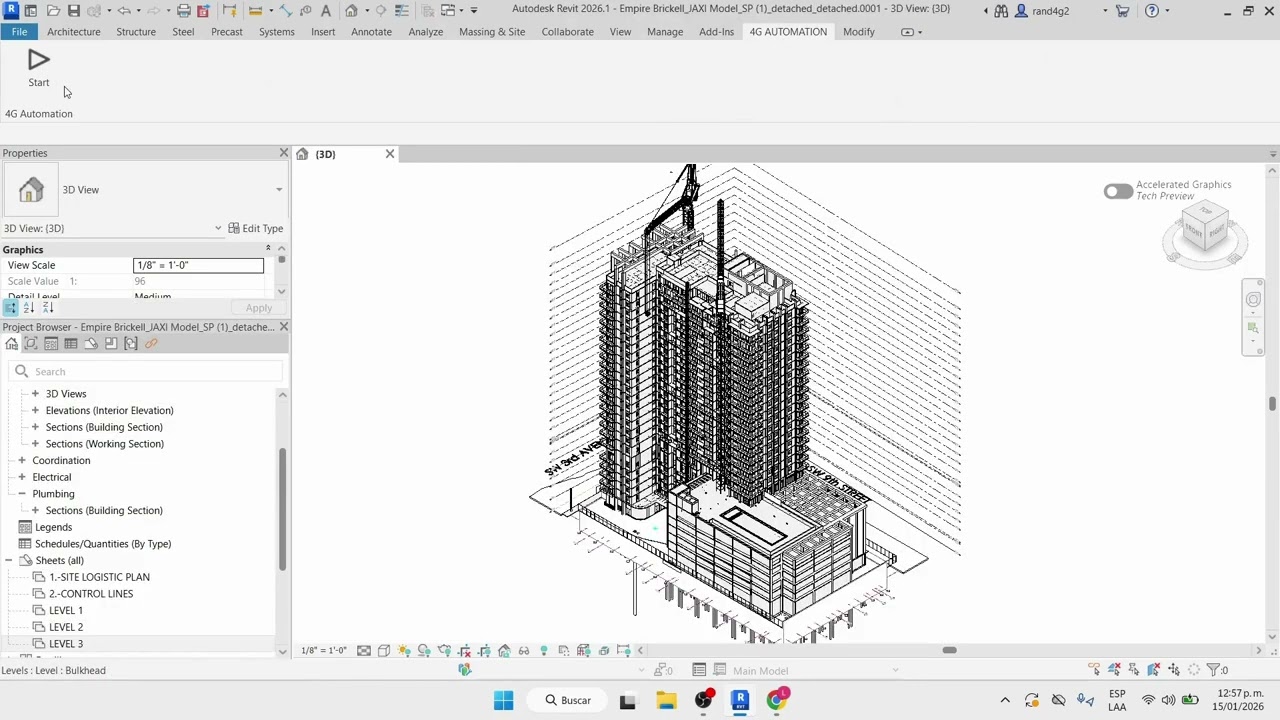This screenshot has width=1280, height=720.
Task: Click the Apply button in Properties
Action: 258,308
